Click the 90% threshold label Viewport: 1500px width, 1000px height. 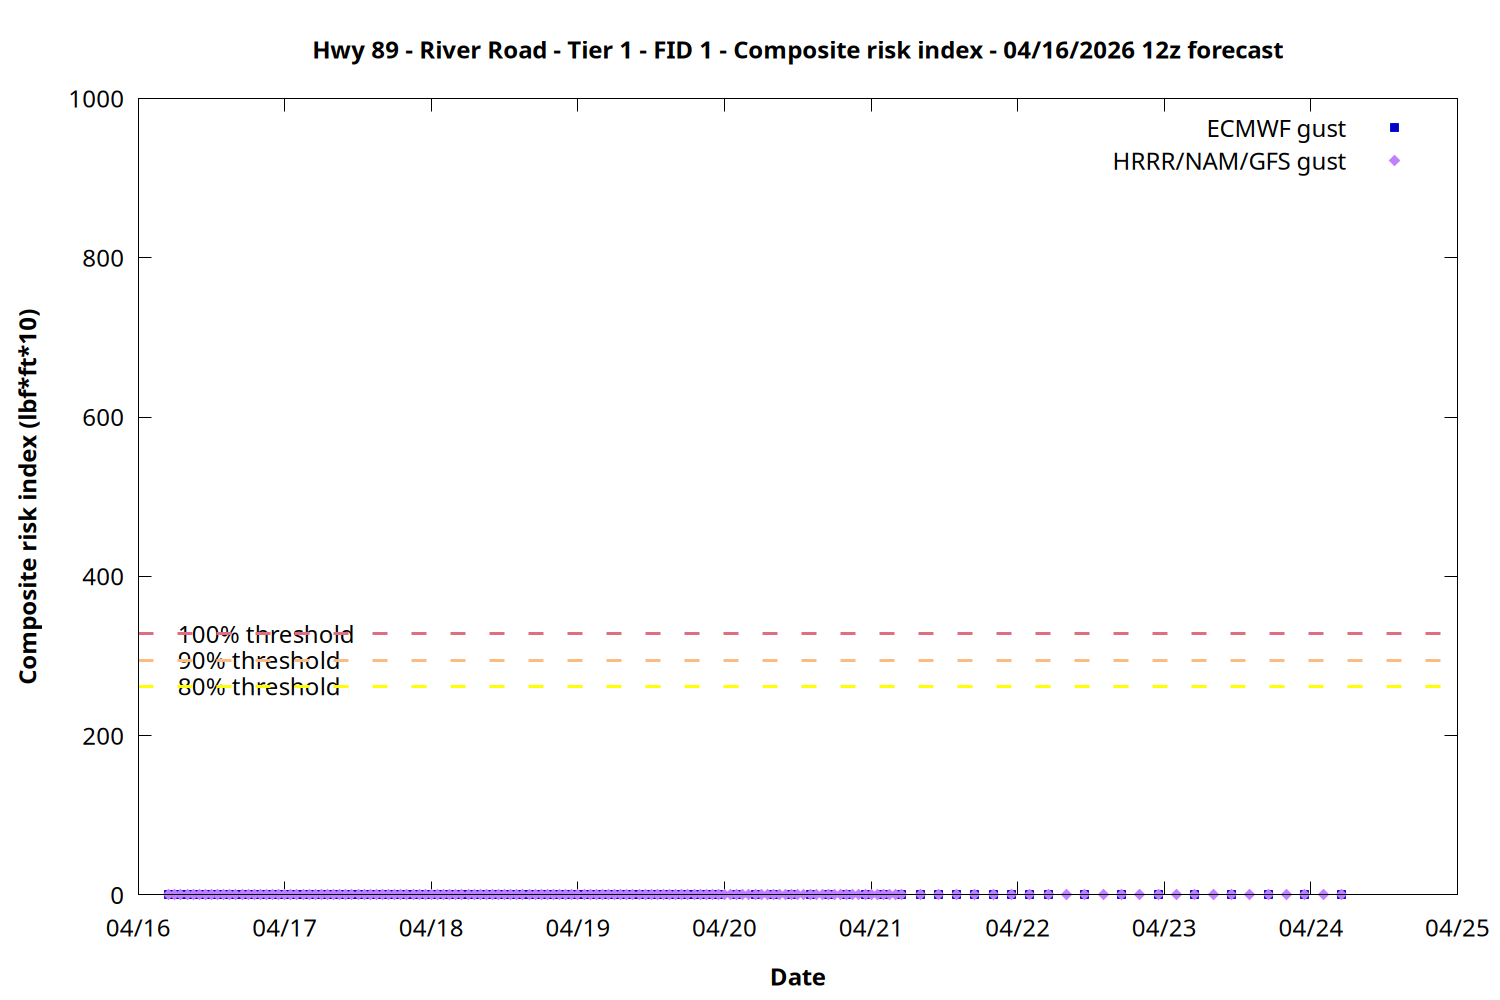(258, 661)
